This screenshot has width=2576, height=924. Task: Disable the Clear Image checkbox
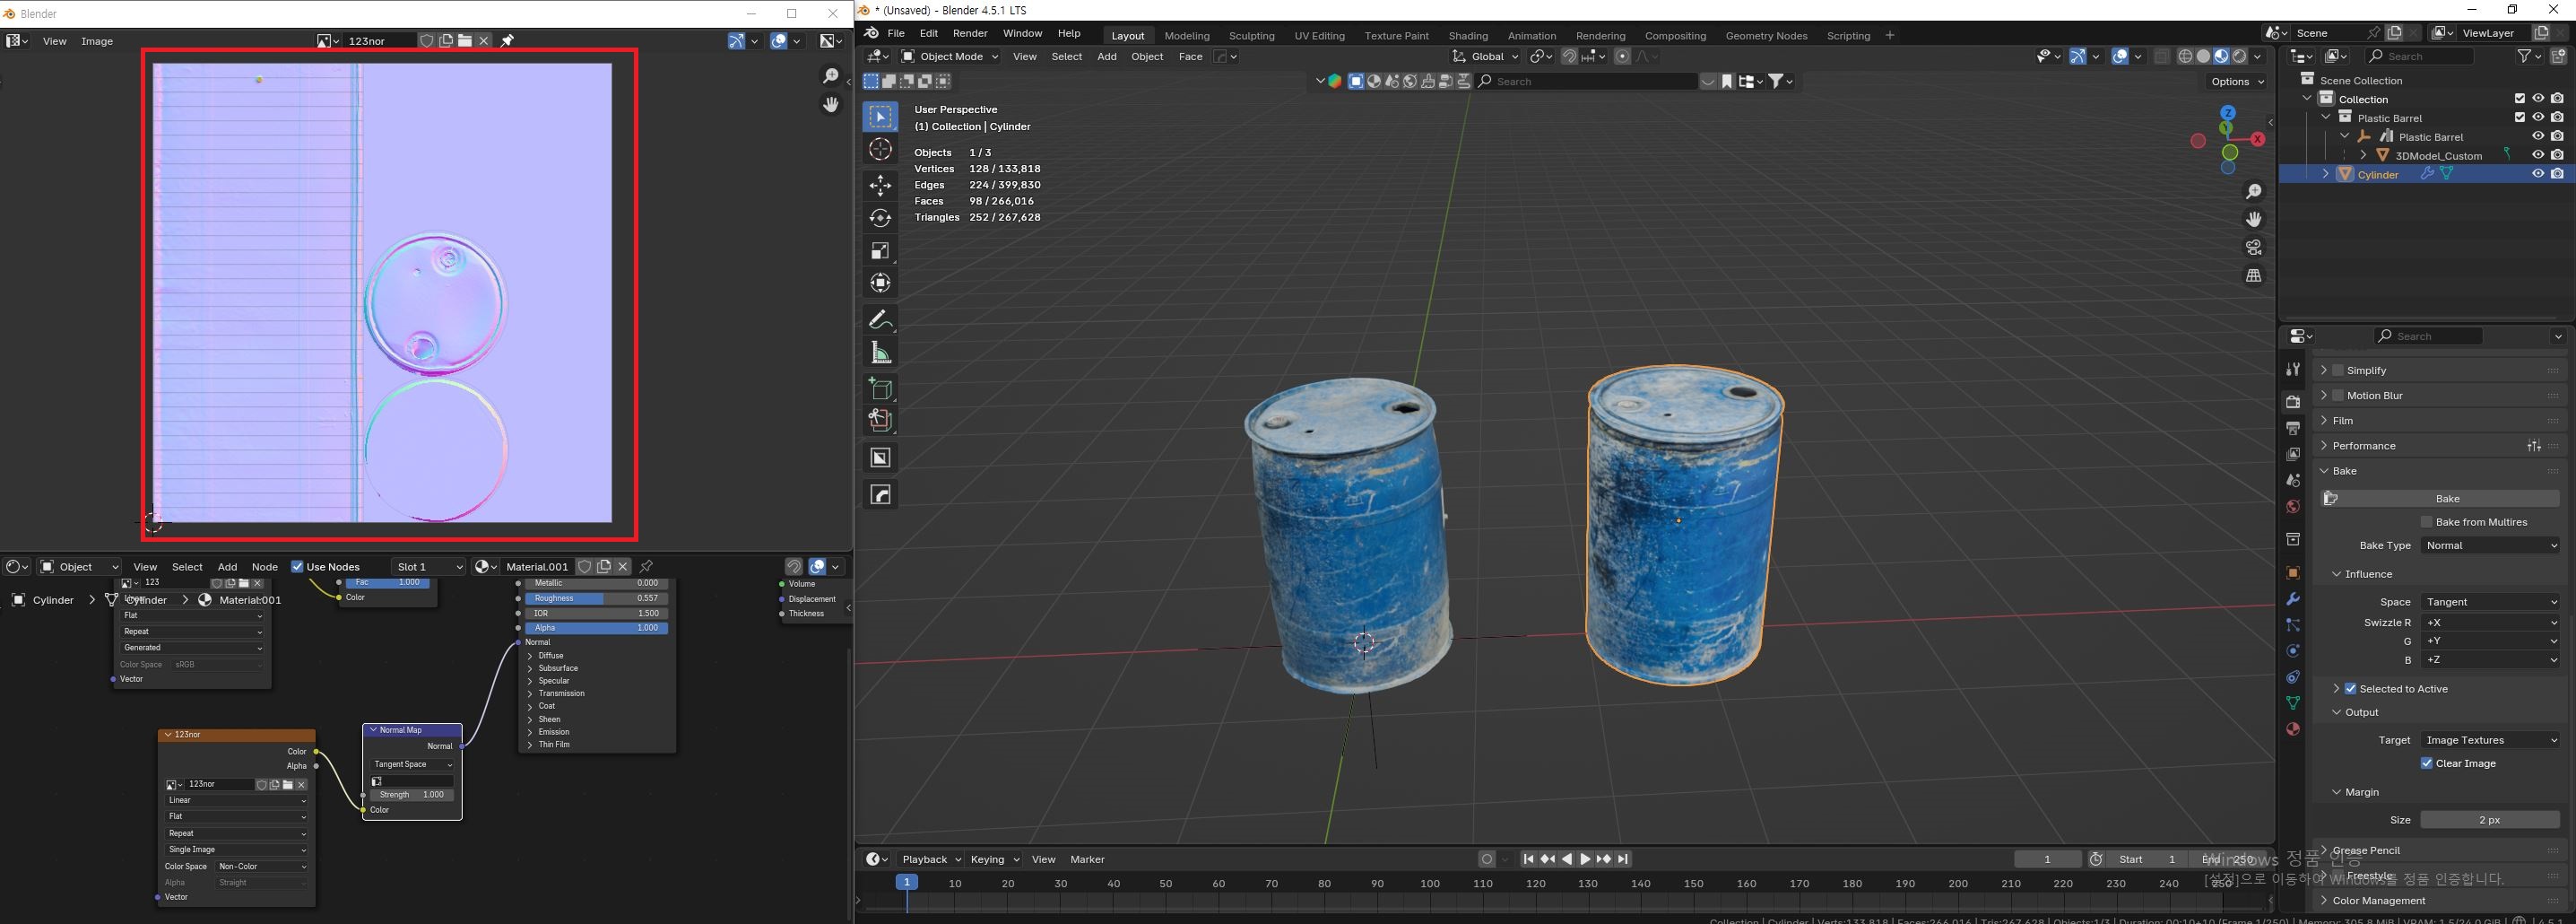click(x=2426, y=763)
